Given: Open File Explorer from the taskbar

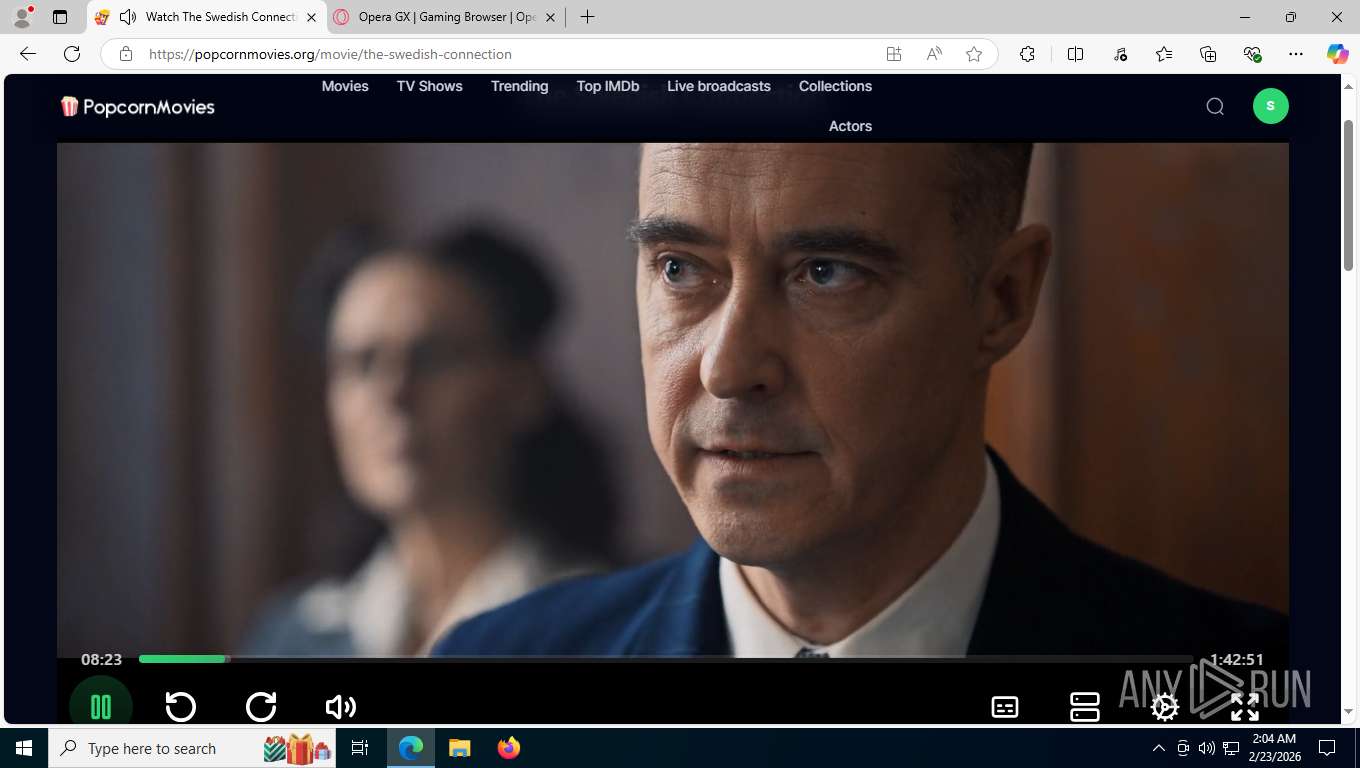Looking at the screenshot, I should [459, 748].
